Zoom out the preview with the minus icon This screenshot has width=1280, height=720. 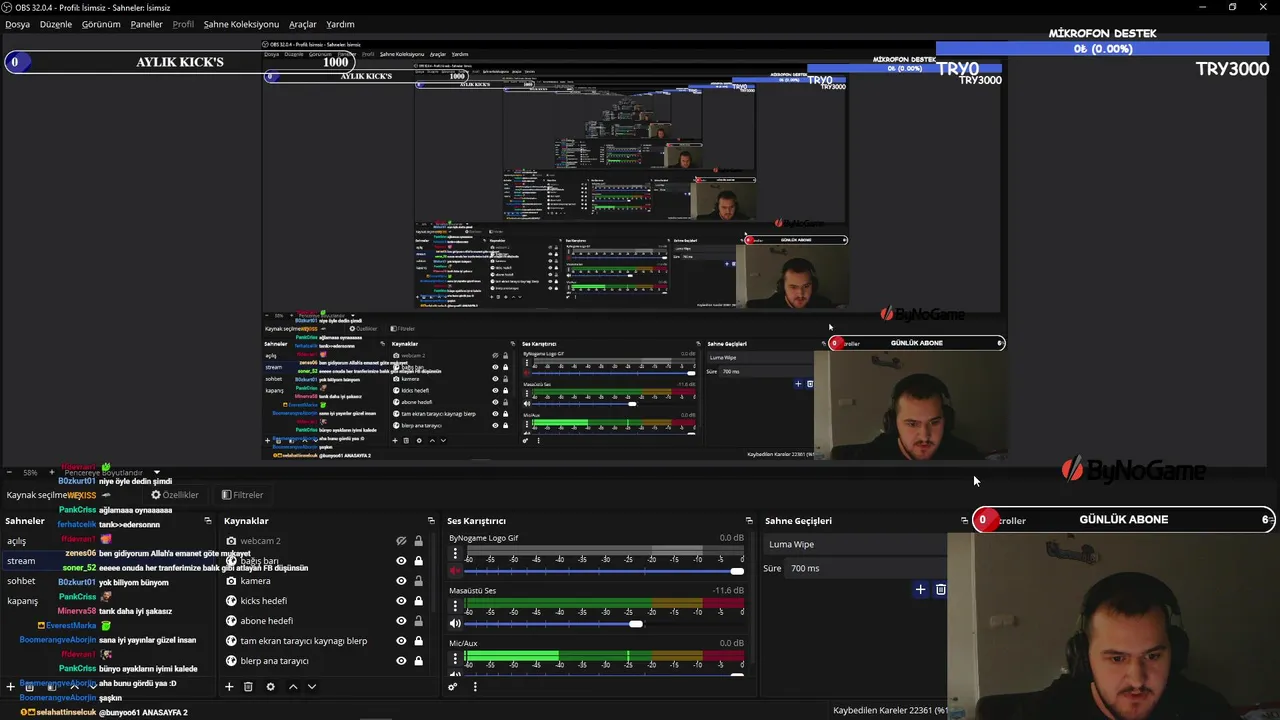coord(9,472)
